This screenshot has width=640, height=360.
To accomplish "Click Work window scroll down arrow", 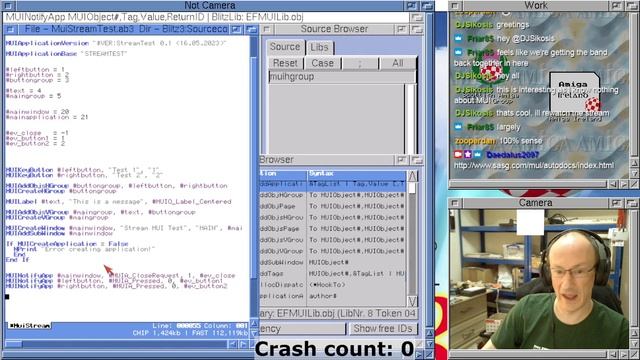I will (x=634, y=173).
